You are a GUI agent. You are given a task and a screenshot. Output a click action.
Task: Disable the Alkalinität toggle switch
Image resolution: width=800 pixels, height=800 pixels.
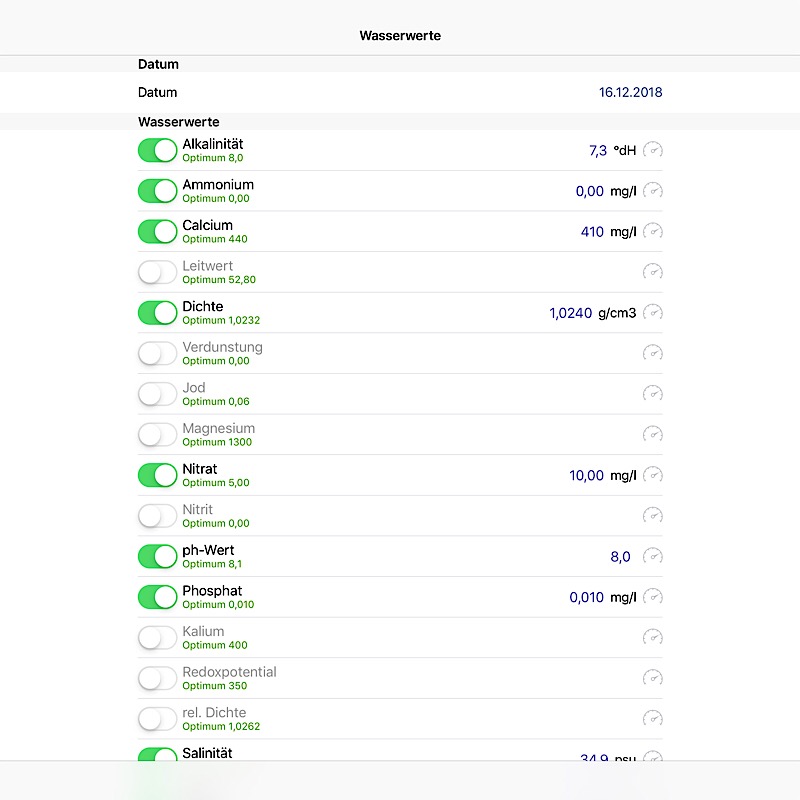point(157,151)
